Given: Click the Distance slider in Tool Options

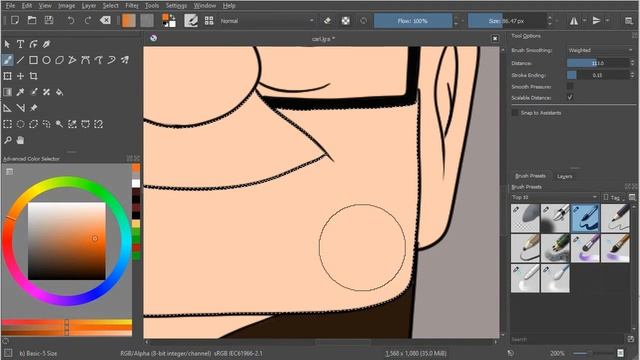Looking at the screenshot, I should click(x=598, y=63).
